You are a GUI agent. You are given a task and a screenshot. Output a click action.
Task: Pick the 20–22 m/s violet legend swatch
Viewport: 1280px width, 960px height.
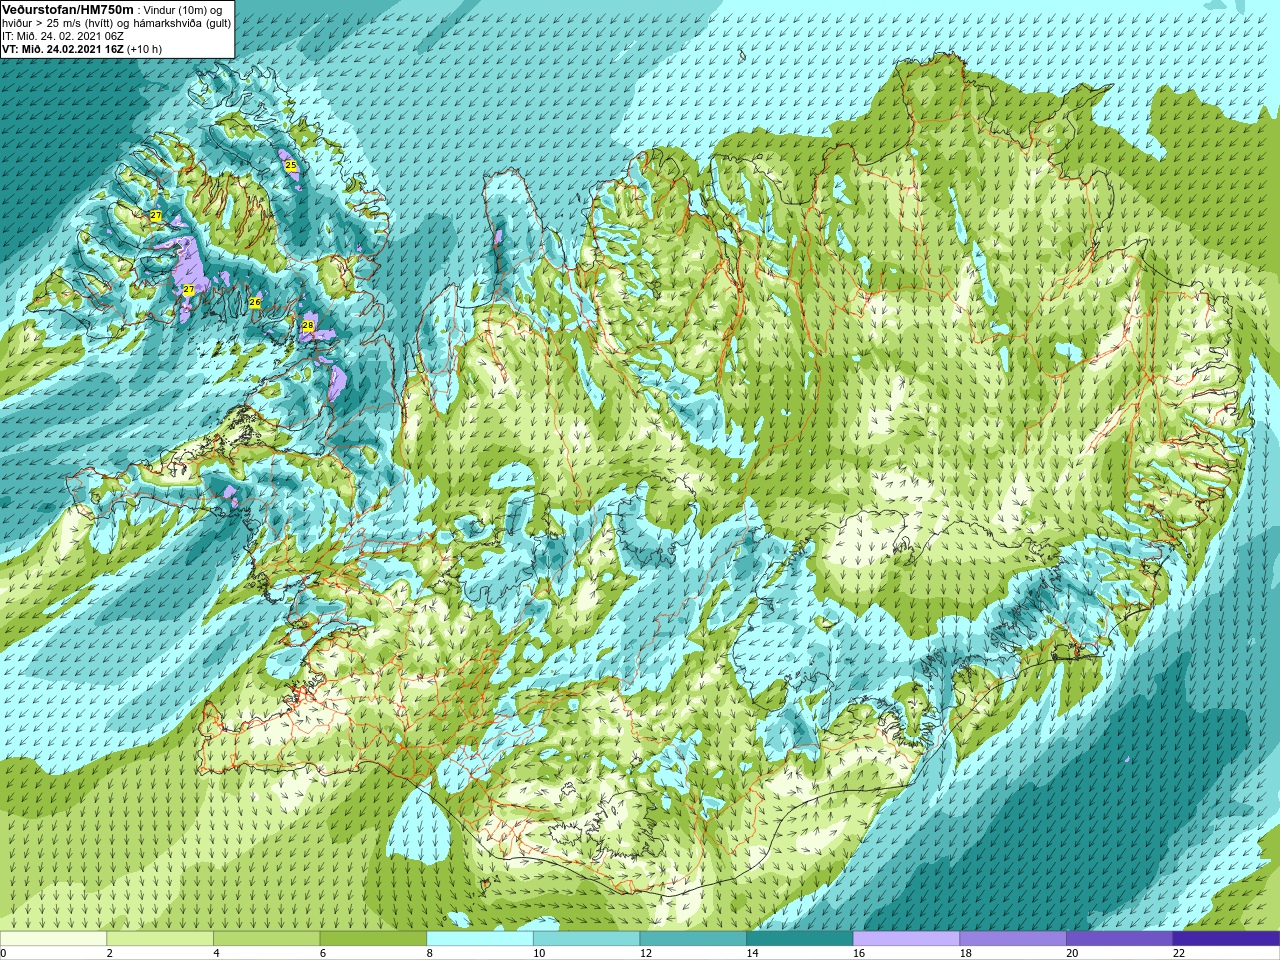pos(1120,939)
